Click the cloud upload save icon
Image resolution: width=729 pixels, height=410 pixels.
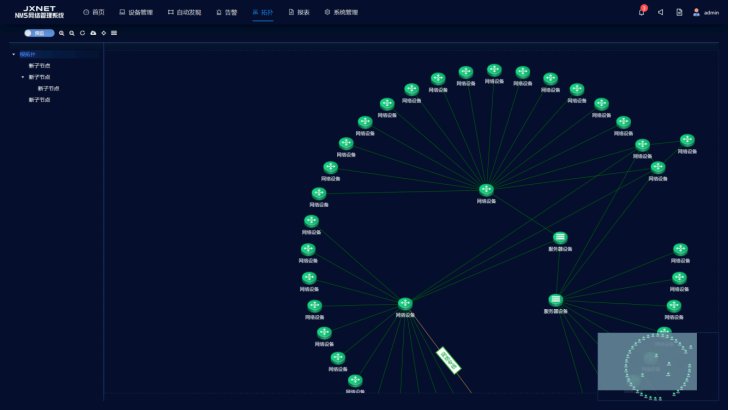[x=93, y=33]
